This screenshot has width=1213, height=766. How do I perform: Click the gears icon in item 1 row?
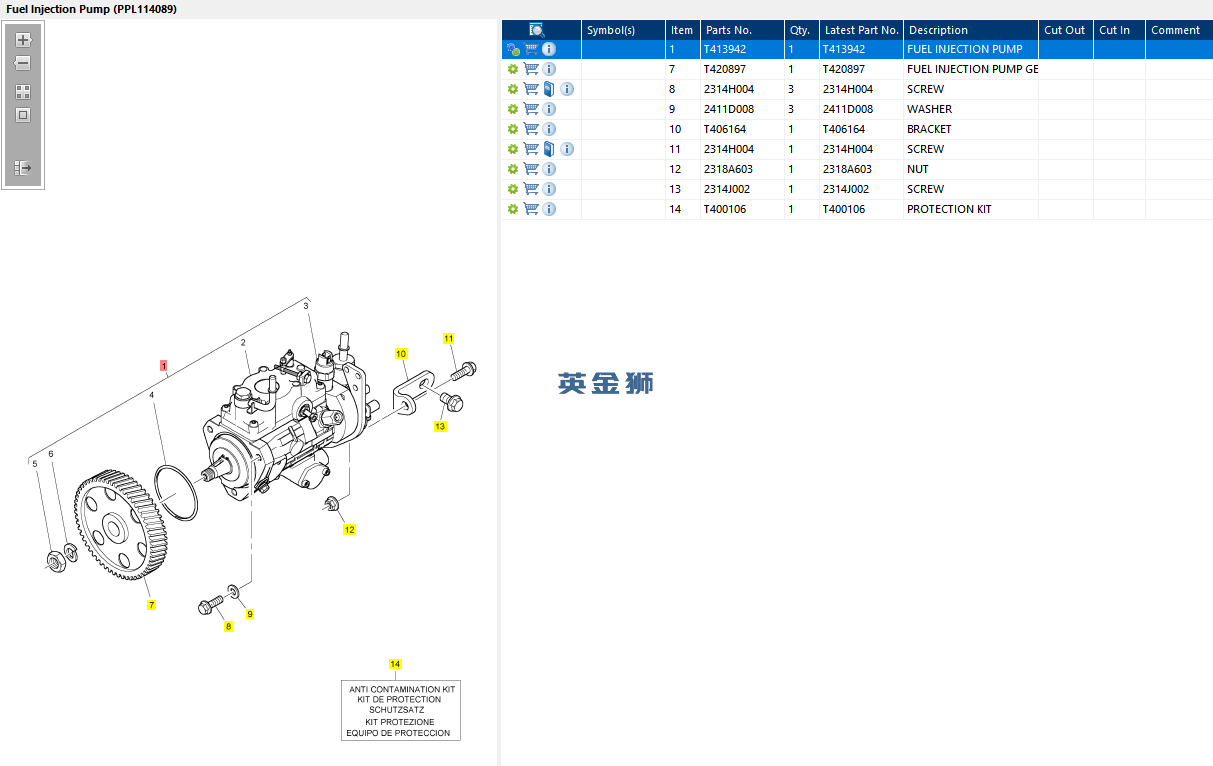tap(513, 49)
